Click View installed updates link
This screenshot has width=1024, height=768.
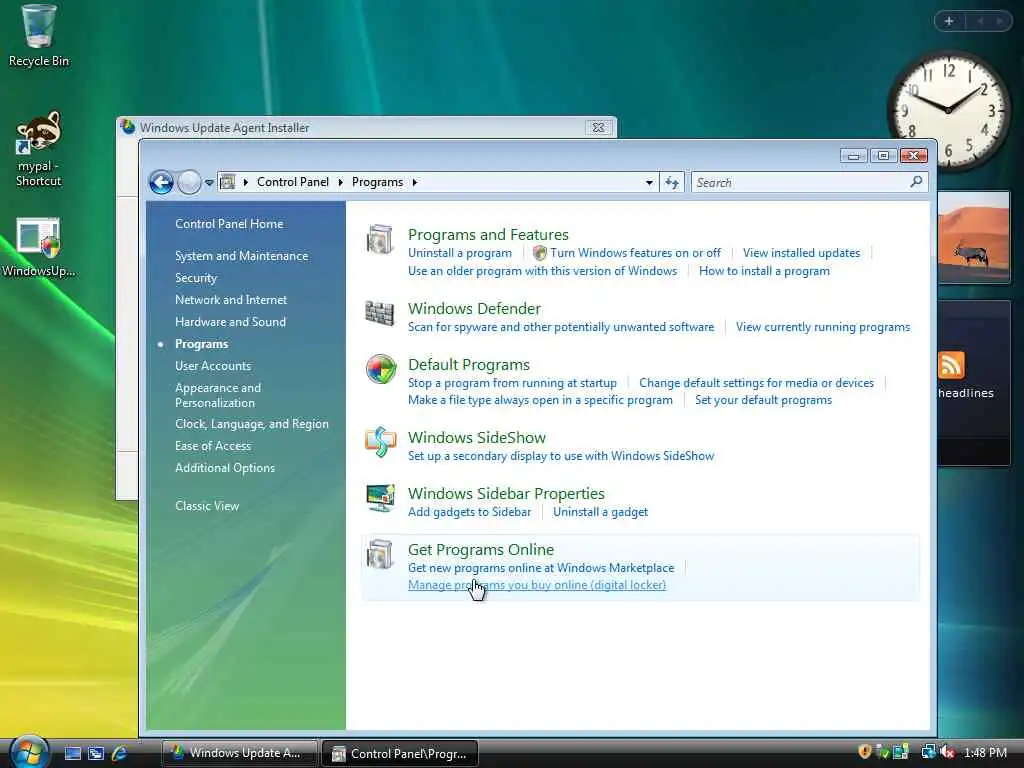(x=801, y=253)
